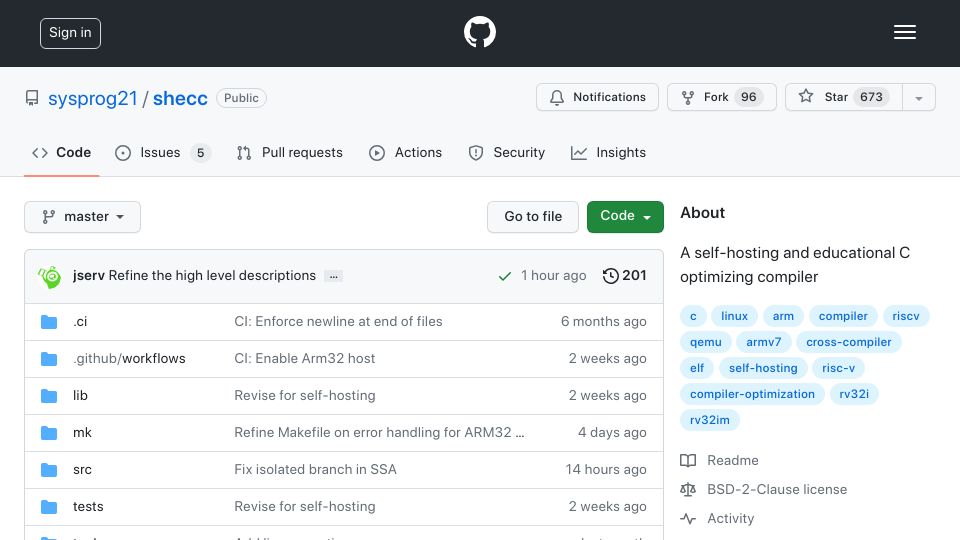Screen dimensions: 960x540
Task: Select the 'self-hosting' topic tag
Action: pos(763,368)
